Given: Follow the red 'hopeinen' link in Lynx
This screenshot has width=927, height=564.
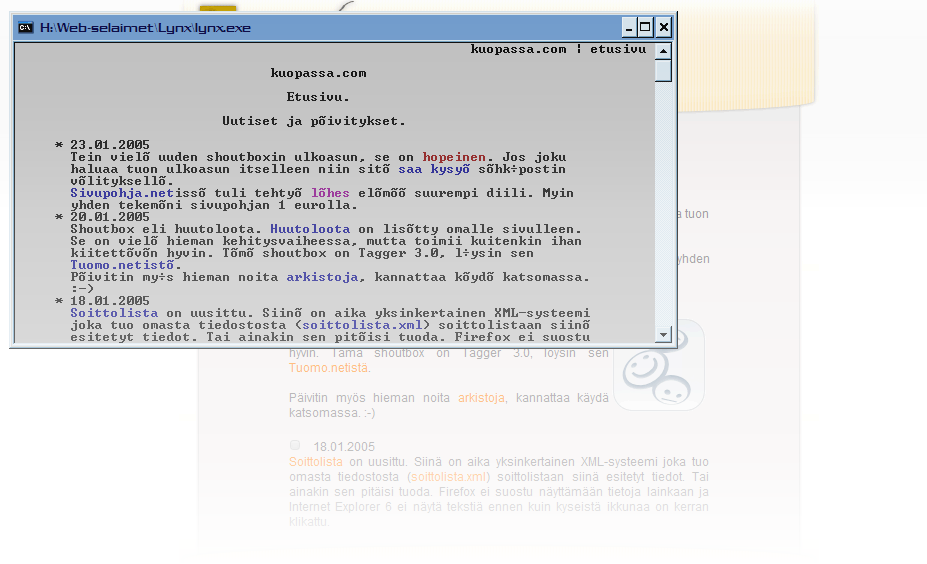Looking at the screenshot, I should 454,157.
